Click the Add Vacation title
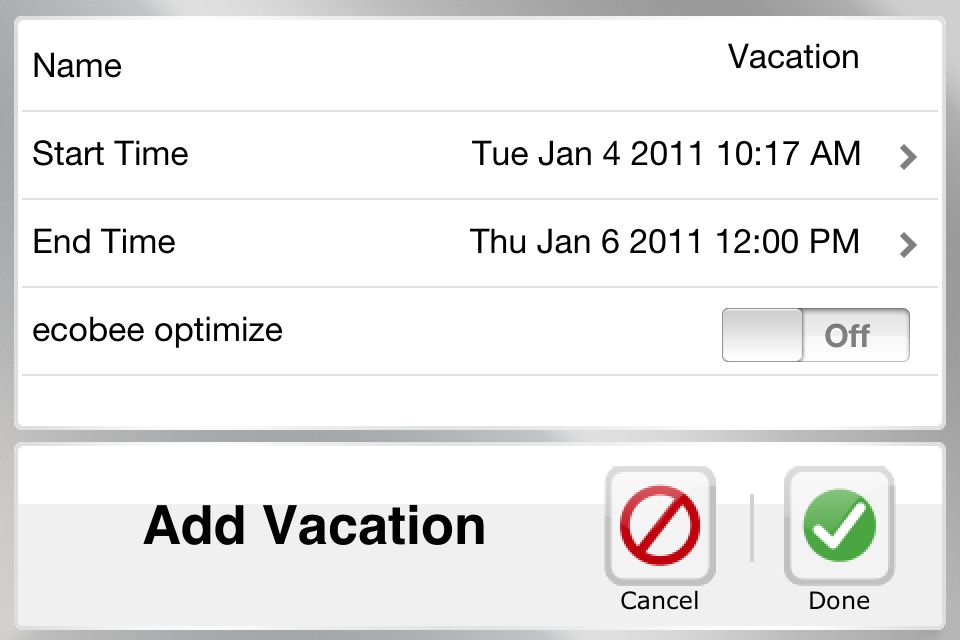 click(315, 525)
